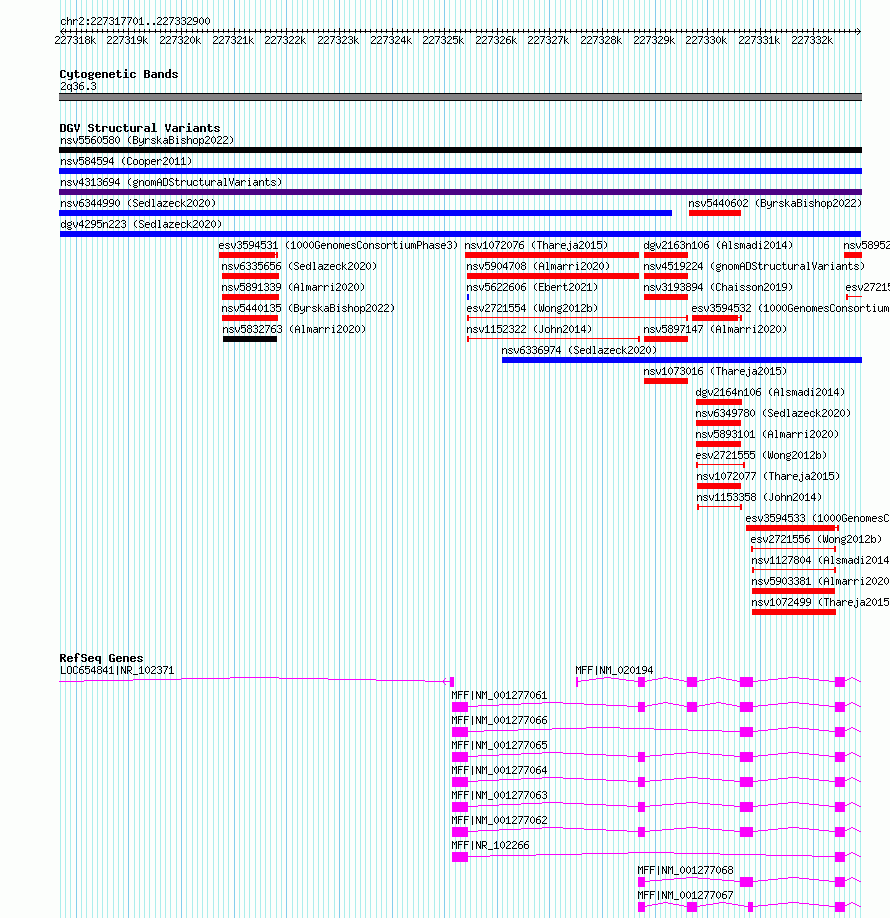Viewport: 890px width, 918px height.
Task: Select the nsv5903381 variant label
Action: click(x=820, y=583)
